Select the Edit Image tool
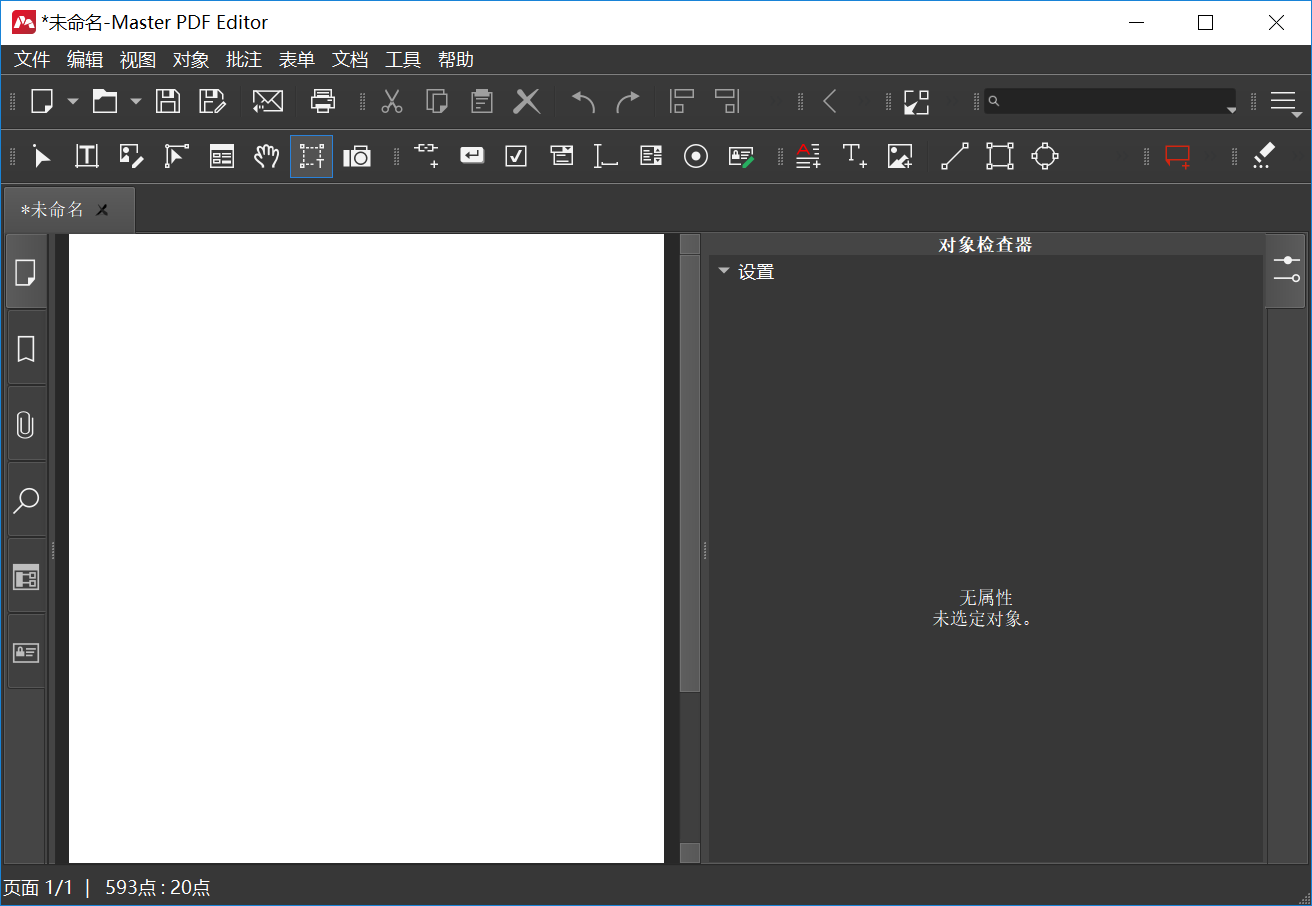 coord(132,156)
